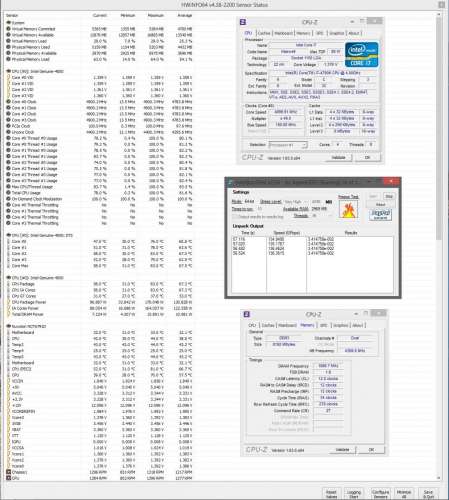Click the icon beside Uncore Clock
449x500 pixels.
pyautogui.click(x=9, y=132)
